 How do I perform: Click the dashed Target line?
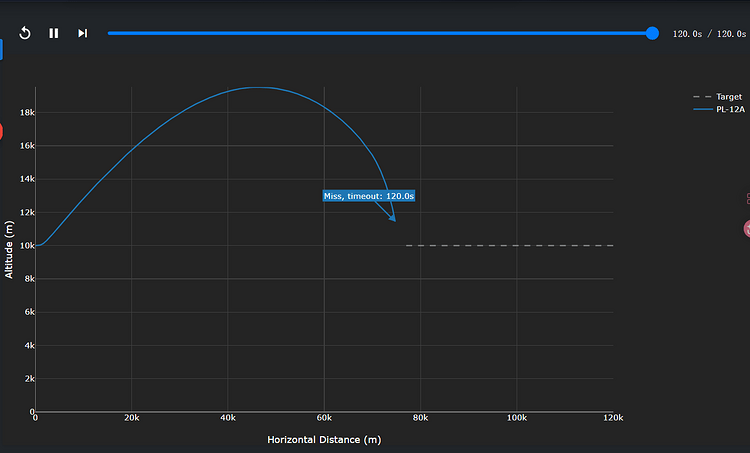point(510,245)
